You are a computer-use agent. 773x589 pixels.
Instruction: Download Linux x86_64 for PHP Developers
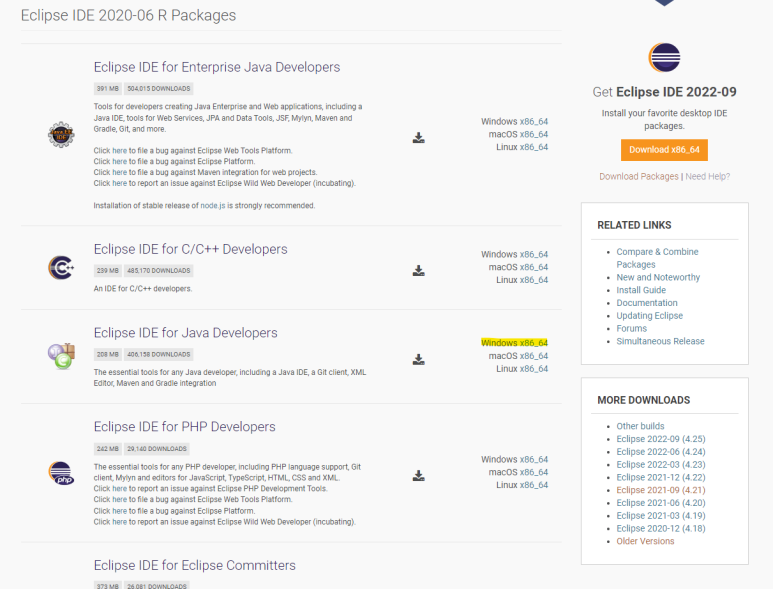[533, 485]
